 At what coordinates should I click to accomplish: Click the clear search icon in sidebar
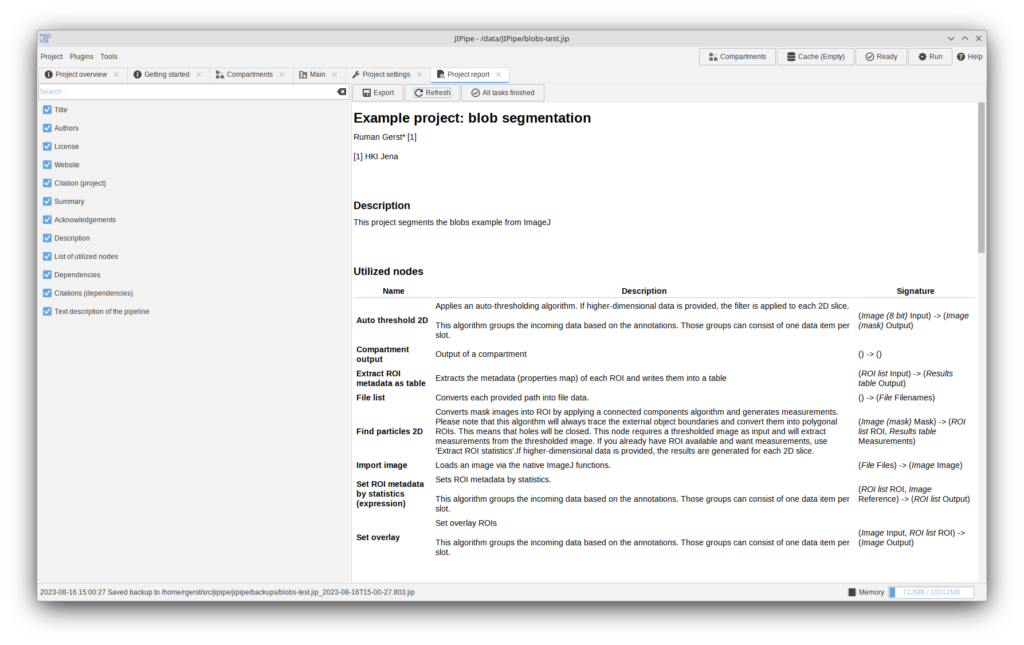[x=341, y=91]
